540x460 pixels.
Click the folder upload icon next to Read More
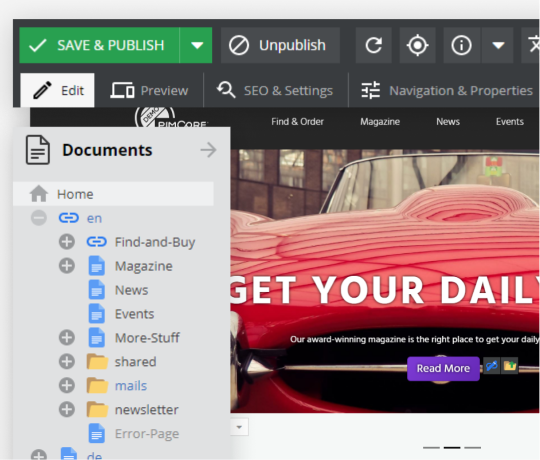click(x=510, y=366)
